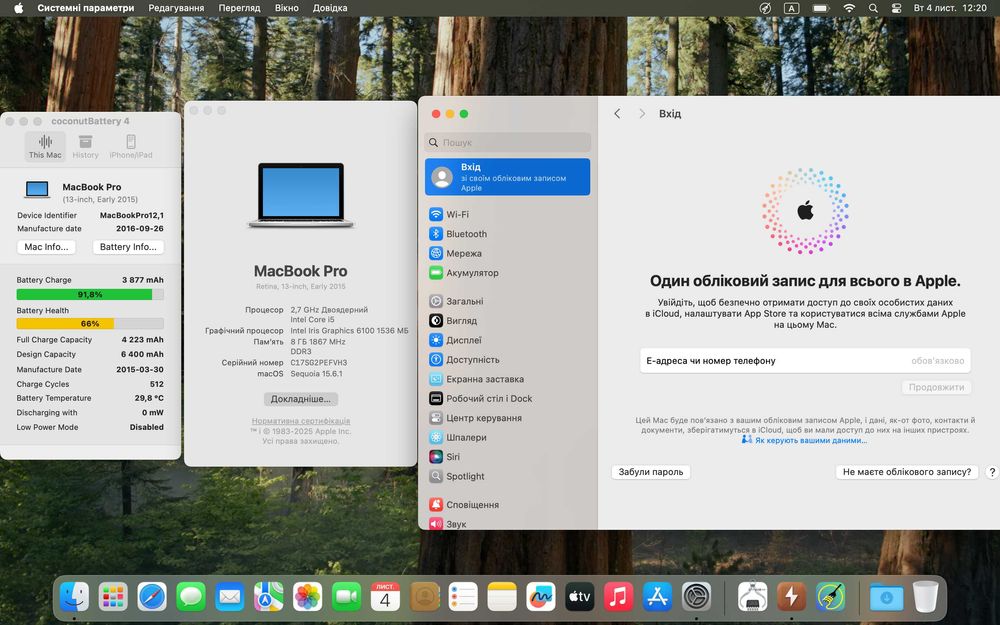Open Вікно menu in menu bar

[x=287, y=8]
